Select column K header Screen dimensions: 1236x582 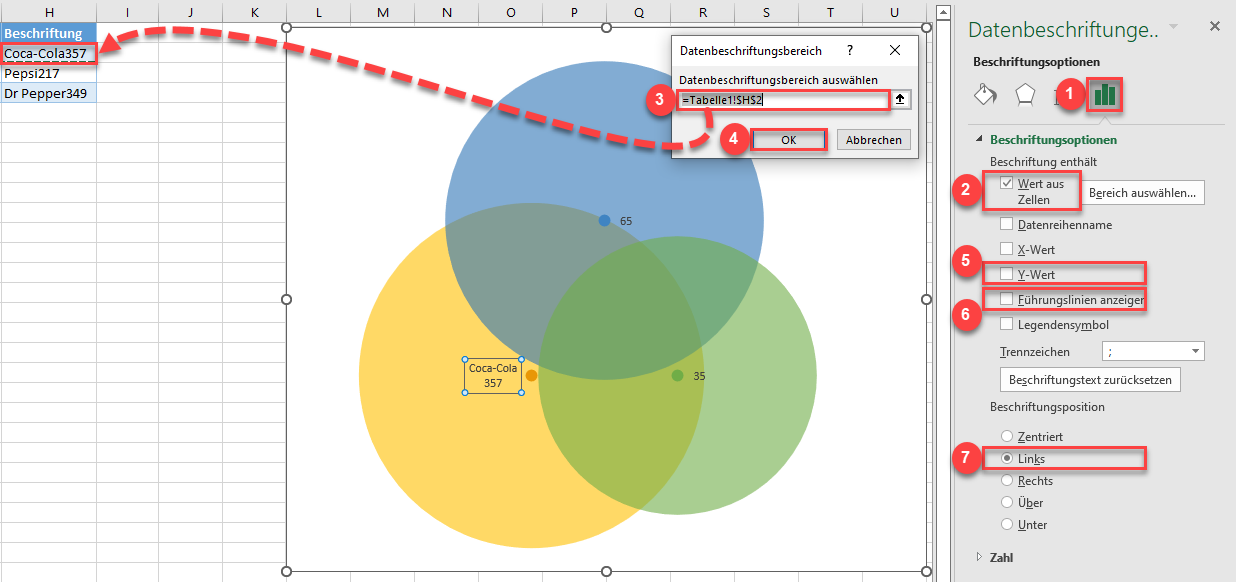pos(254,11)
